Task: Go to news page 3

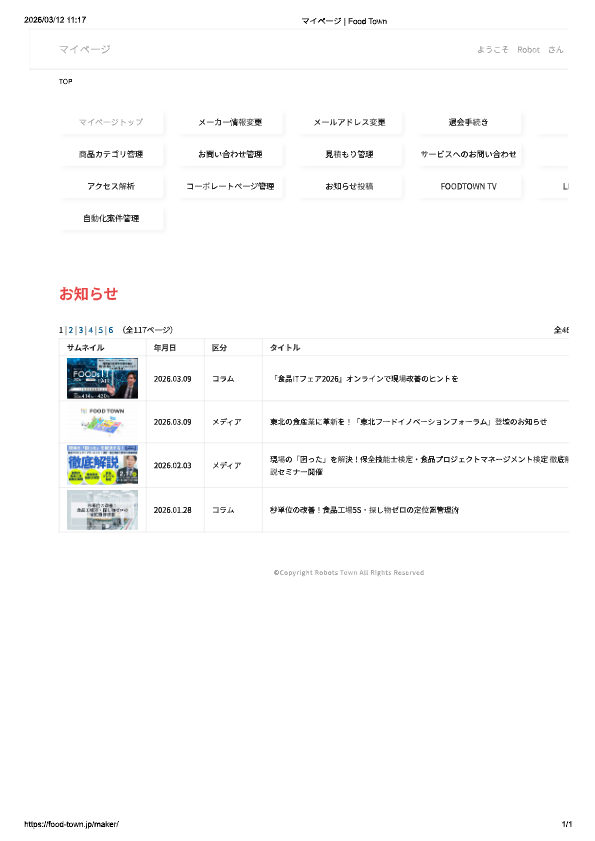Action: [81, 330]
